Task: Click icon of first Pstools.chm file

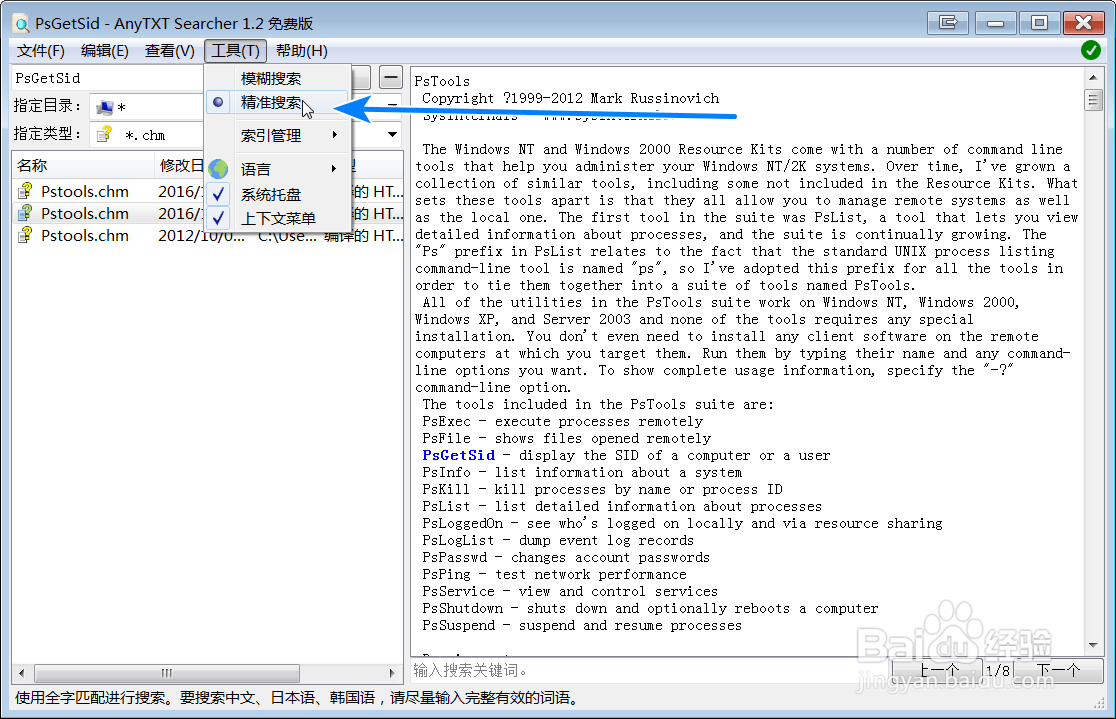Action: pos(26,191)
